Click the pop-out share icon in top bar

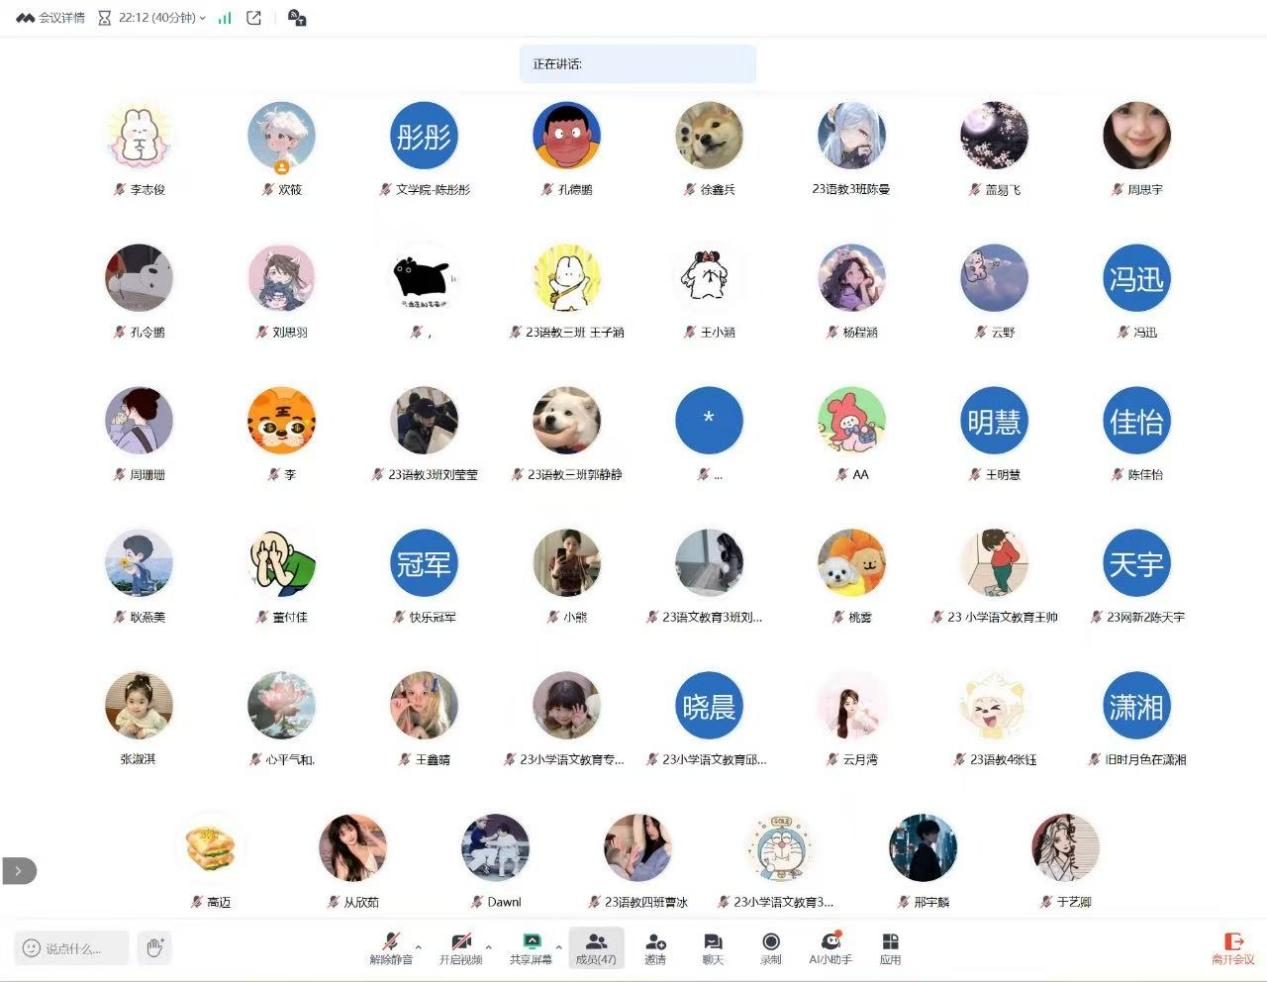[x=254, y=18]
